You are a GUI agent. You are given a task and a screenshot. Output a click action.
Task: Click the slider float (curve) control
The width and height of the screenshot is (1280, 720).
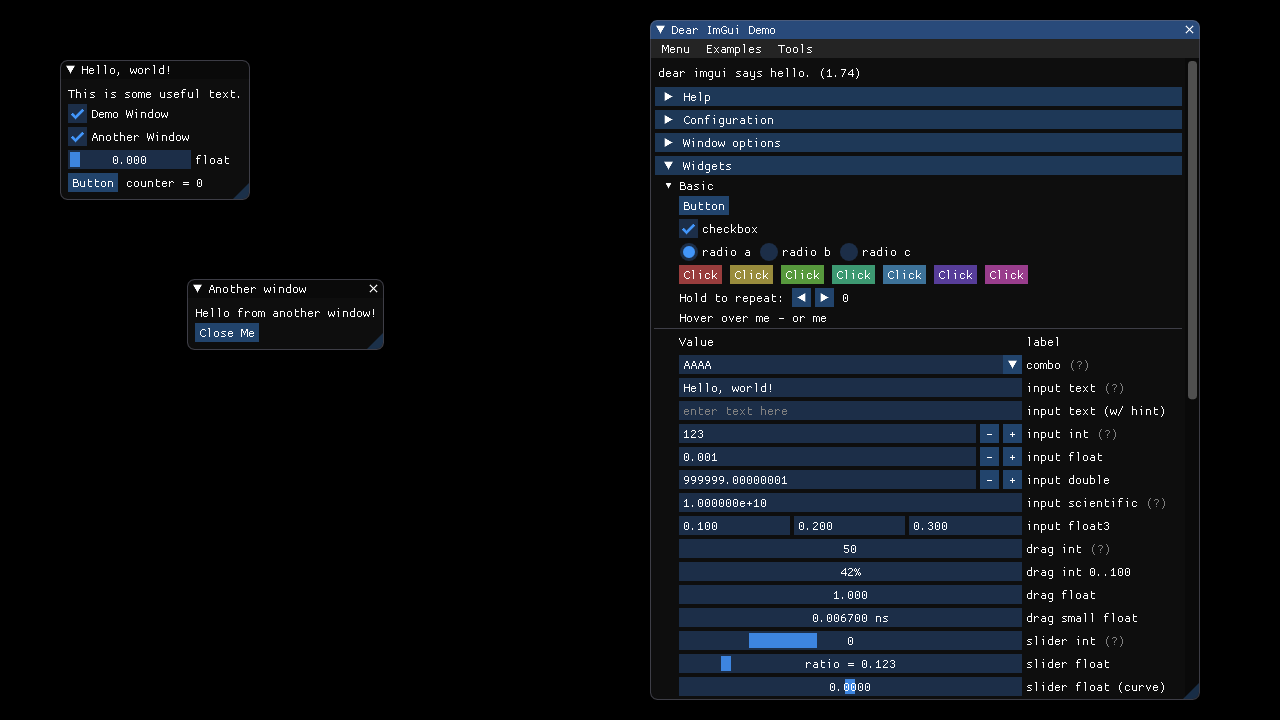850,687
